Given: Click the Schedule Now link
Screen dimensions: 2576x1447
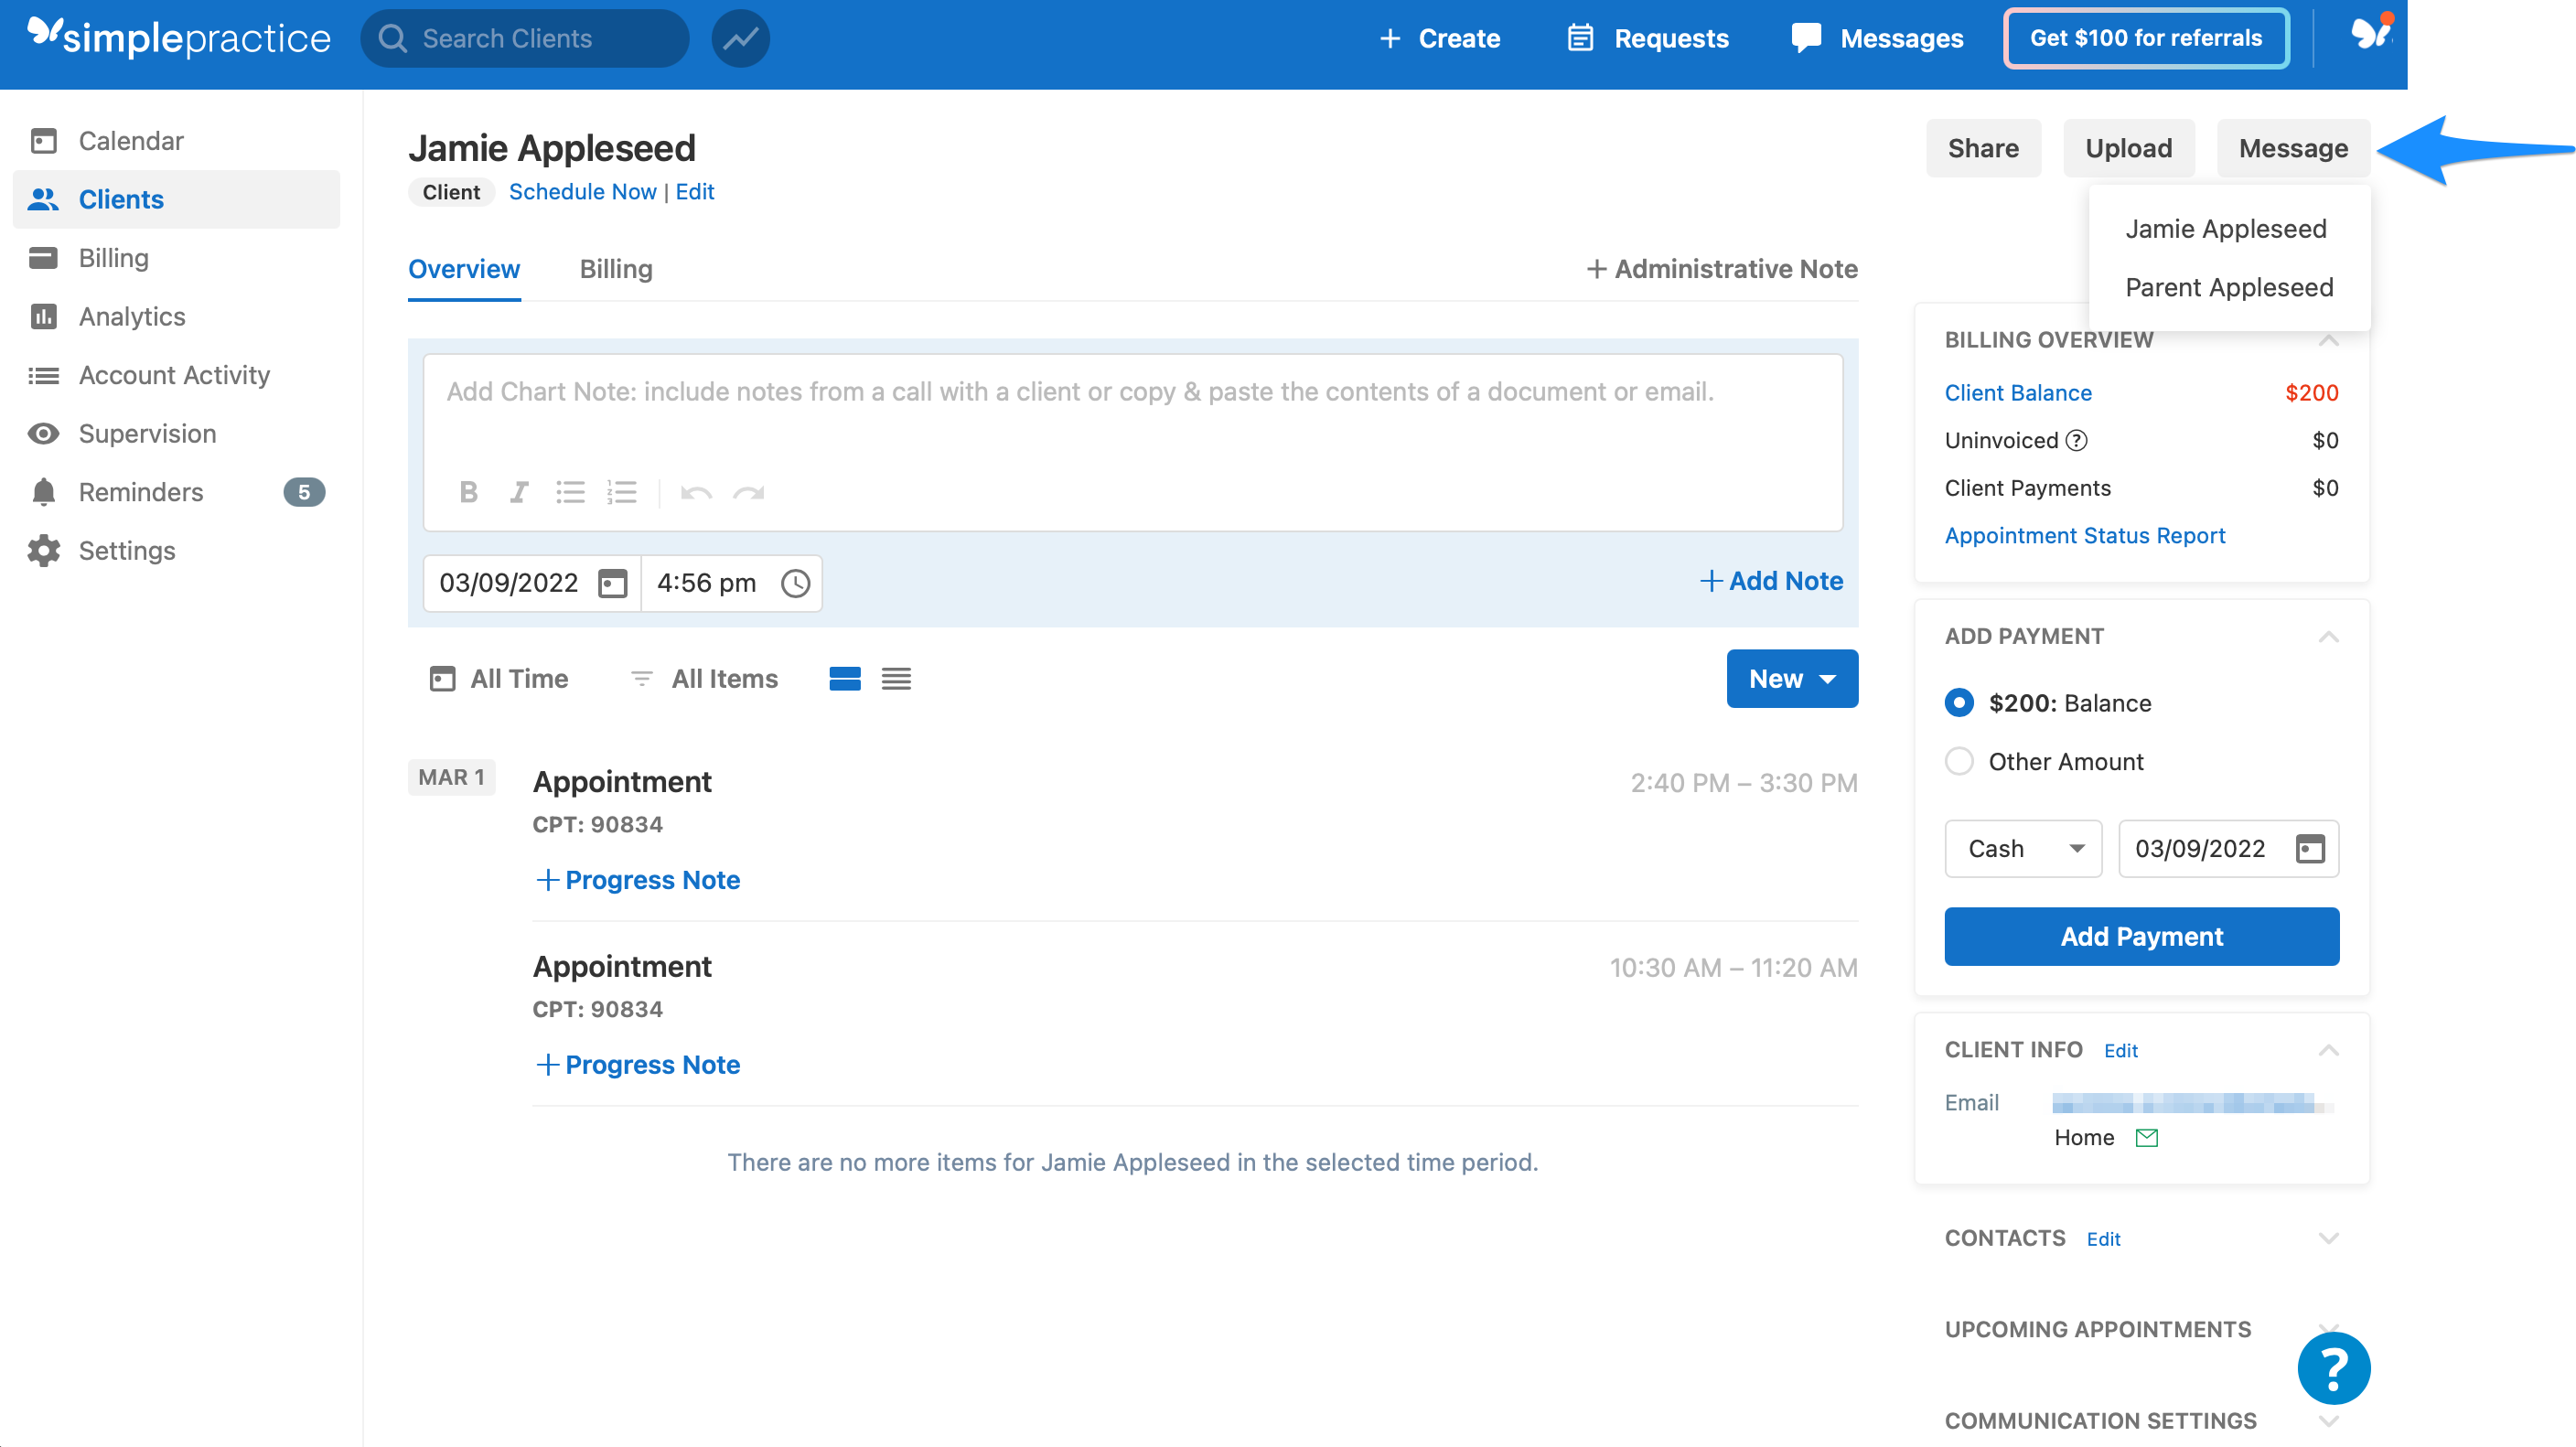Looking at the screenshot, I should coord(582,191).
